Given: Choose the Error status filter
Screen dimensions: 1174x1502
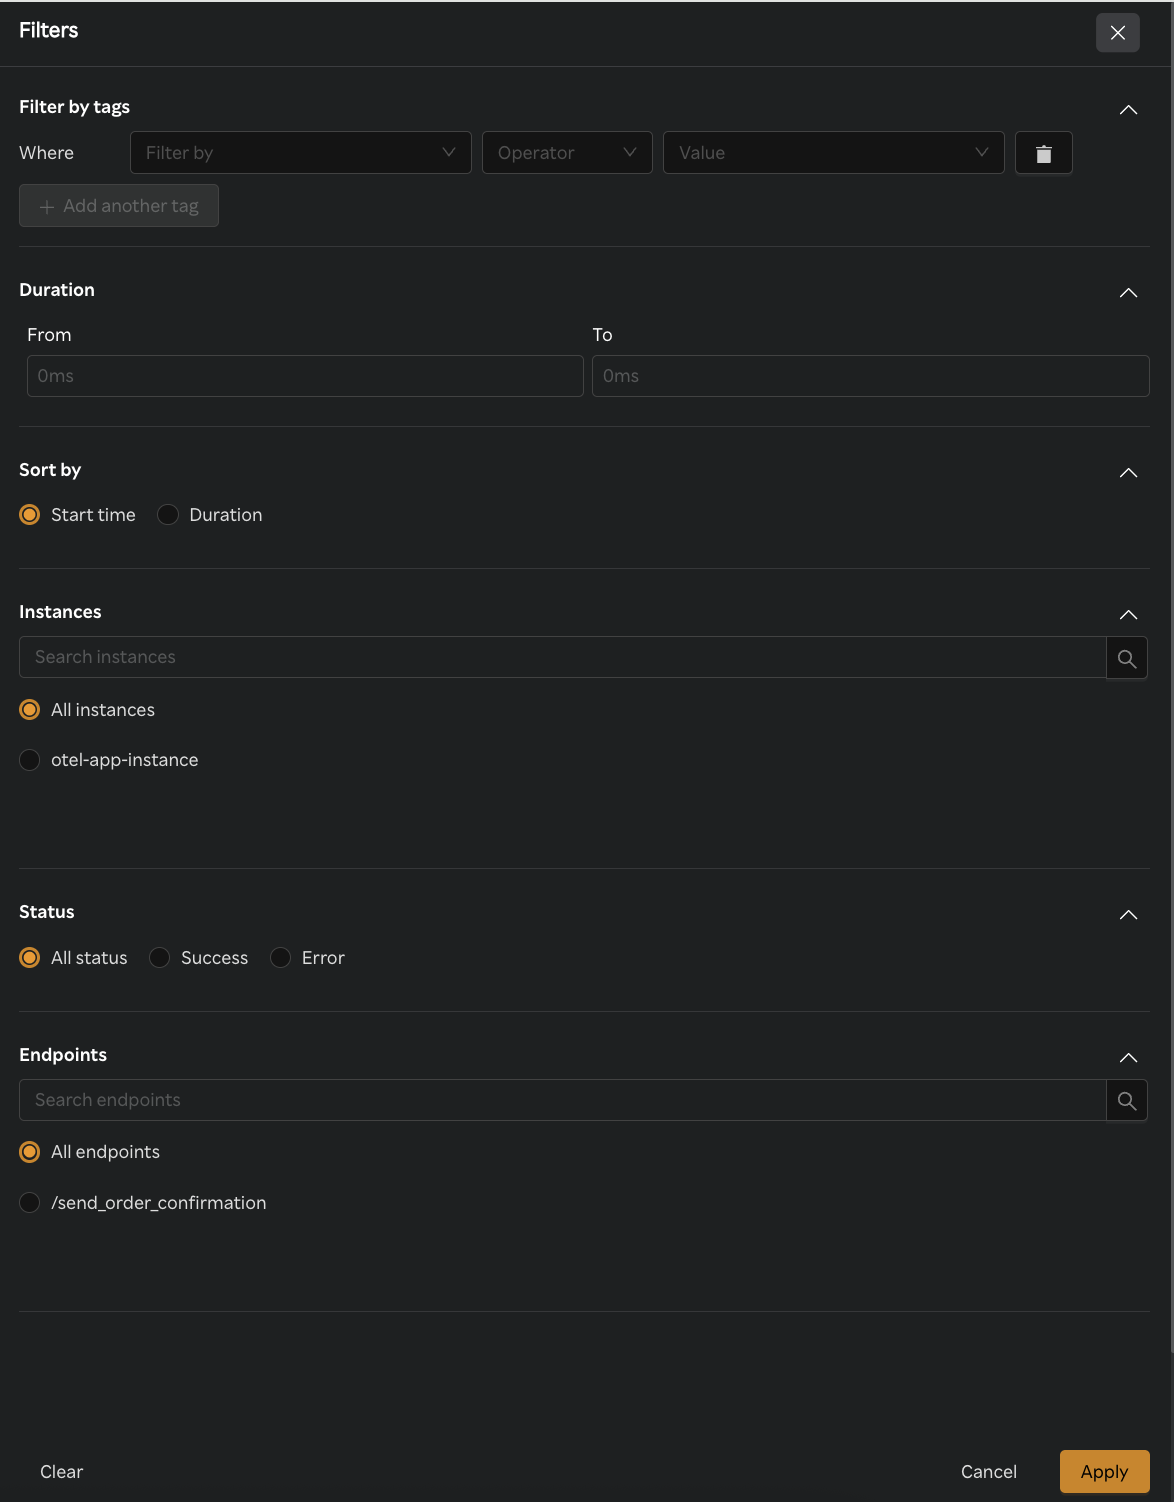Looking at the screenshot, I should click(280, 957).
